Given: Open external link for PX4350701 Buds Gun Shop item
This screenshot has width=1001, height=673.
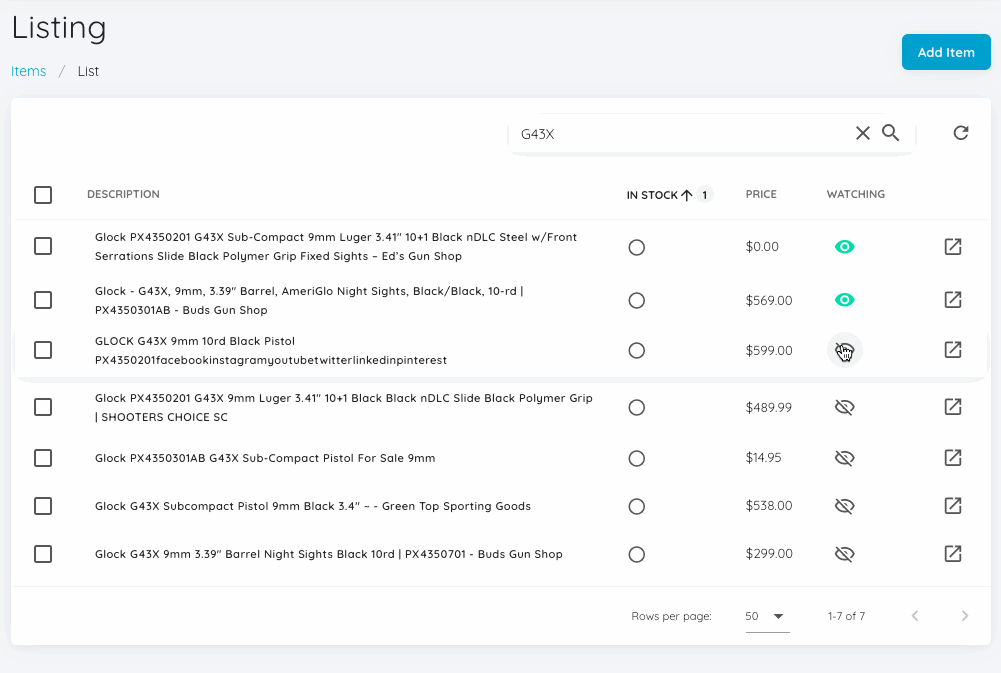Looking at the screenshot, I should point(952,554).
